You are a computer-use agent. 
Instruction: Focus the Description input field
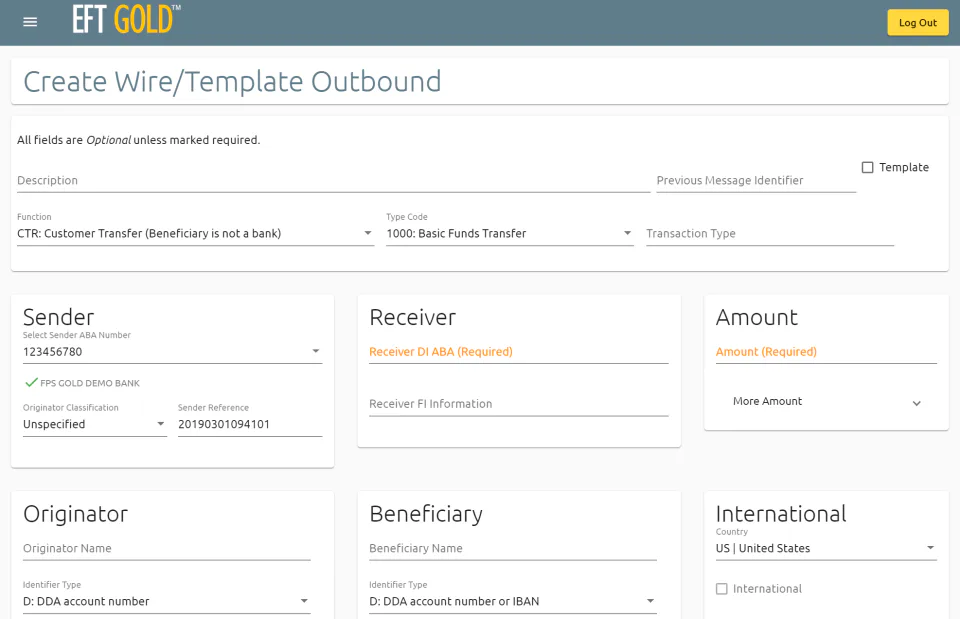pyautogui.click(x=333, y=181)
